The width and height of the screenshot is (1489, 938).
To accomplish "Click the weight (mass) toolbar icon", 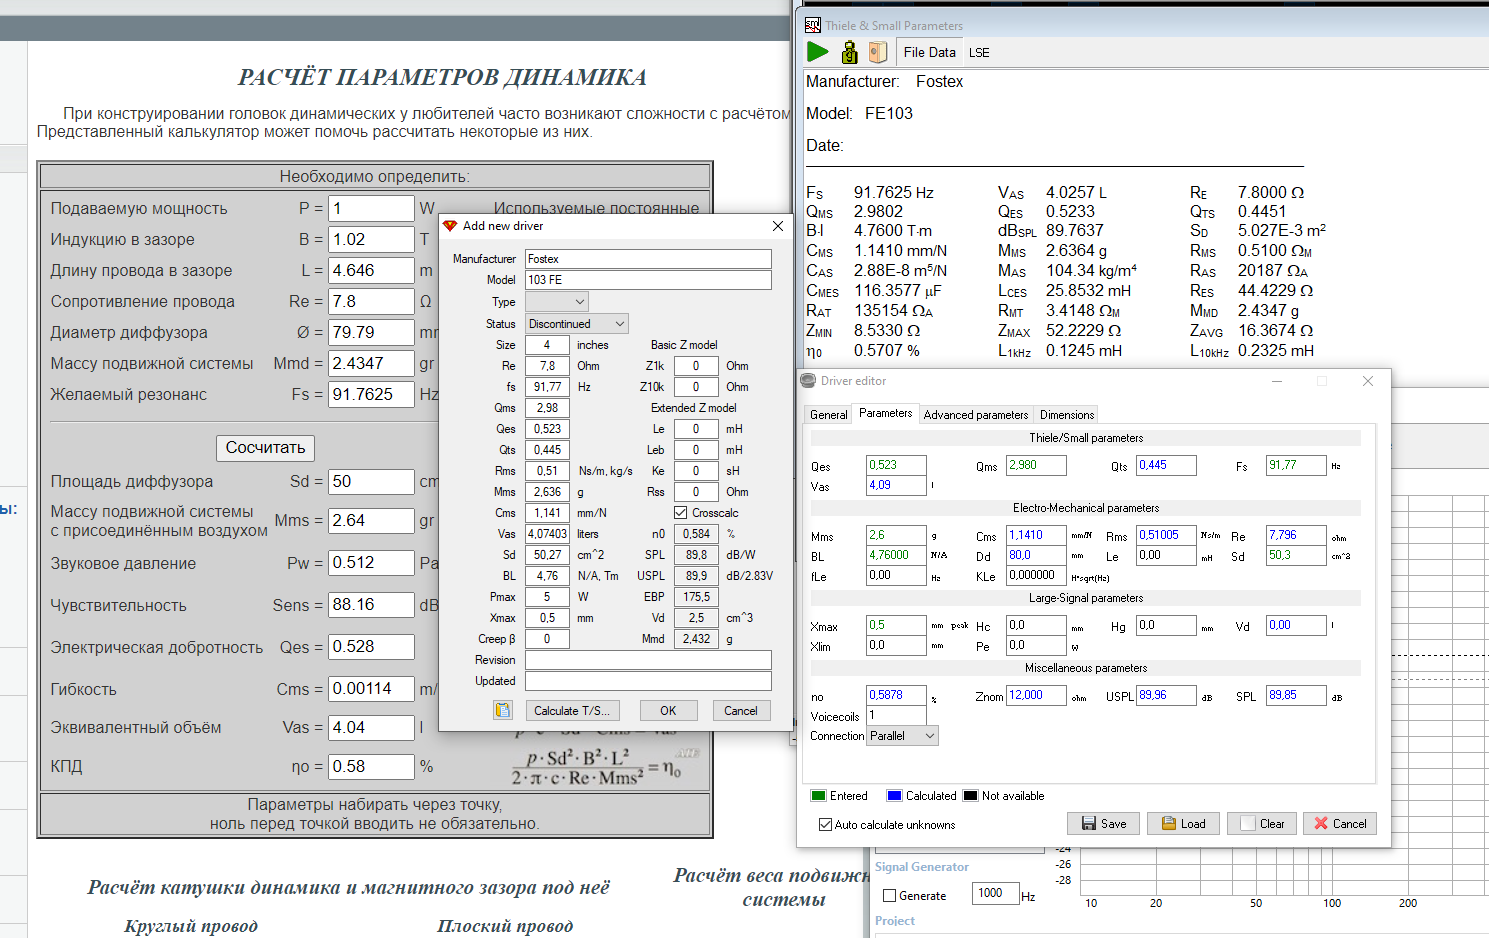I will 849,52.
